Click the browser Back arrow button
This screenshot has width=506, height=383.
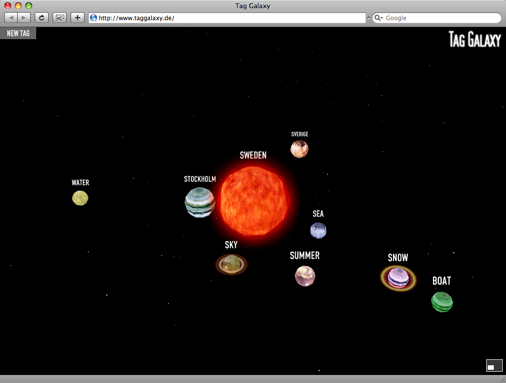[11, 18]
